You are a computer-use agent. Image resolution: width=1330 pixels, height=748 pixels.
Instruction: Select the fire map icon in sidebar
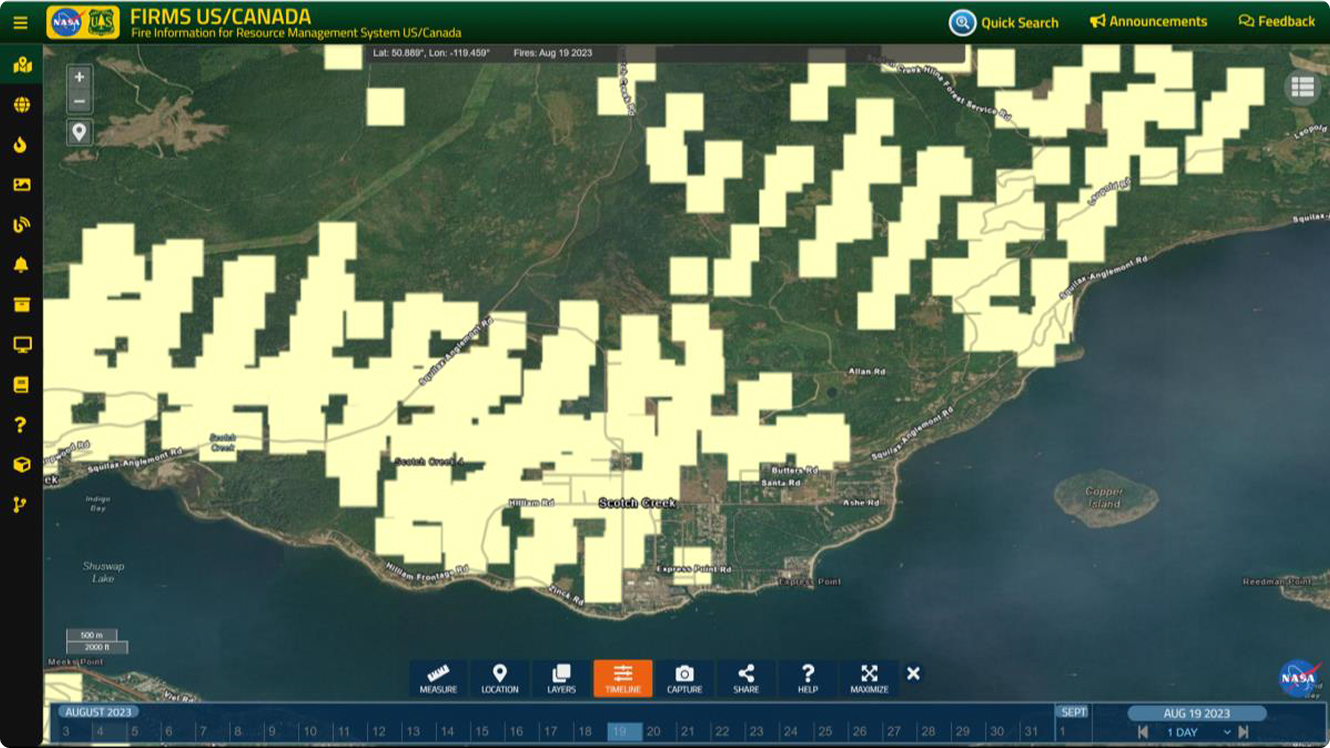pyautogui.click(x=21, y=66)
